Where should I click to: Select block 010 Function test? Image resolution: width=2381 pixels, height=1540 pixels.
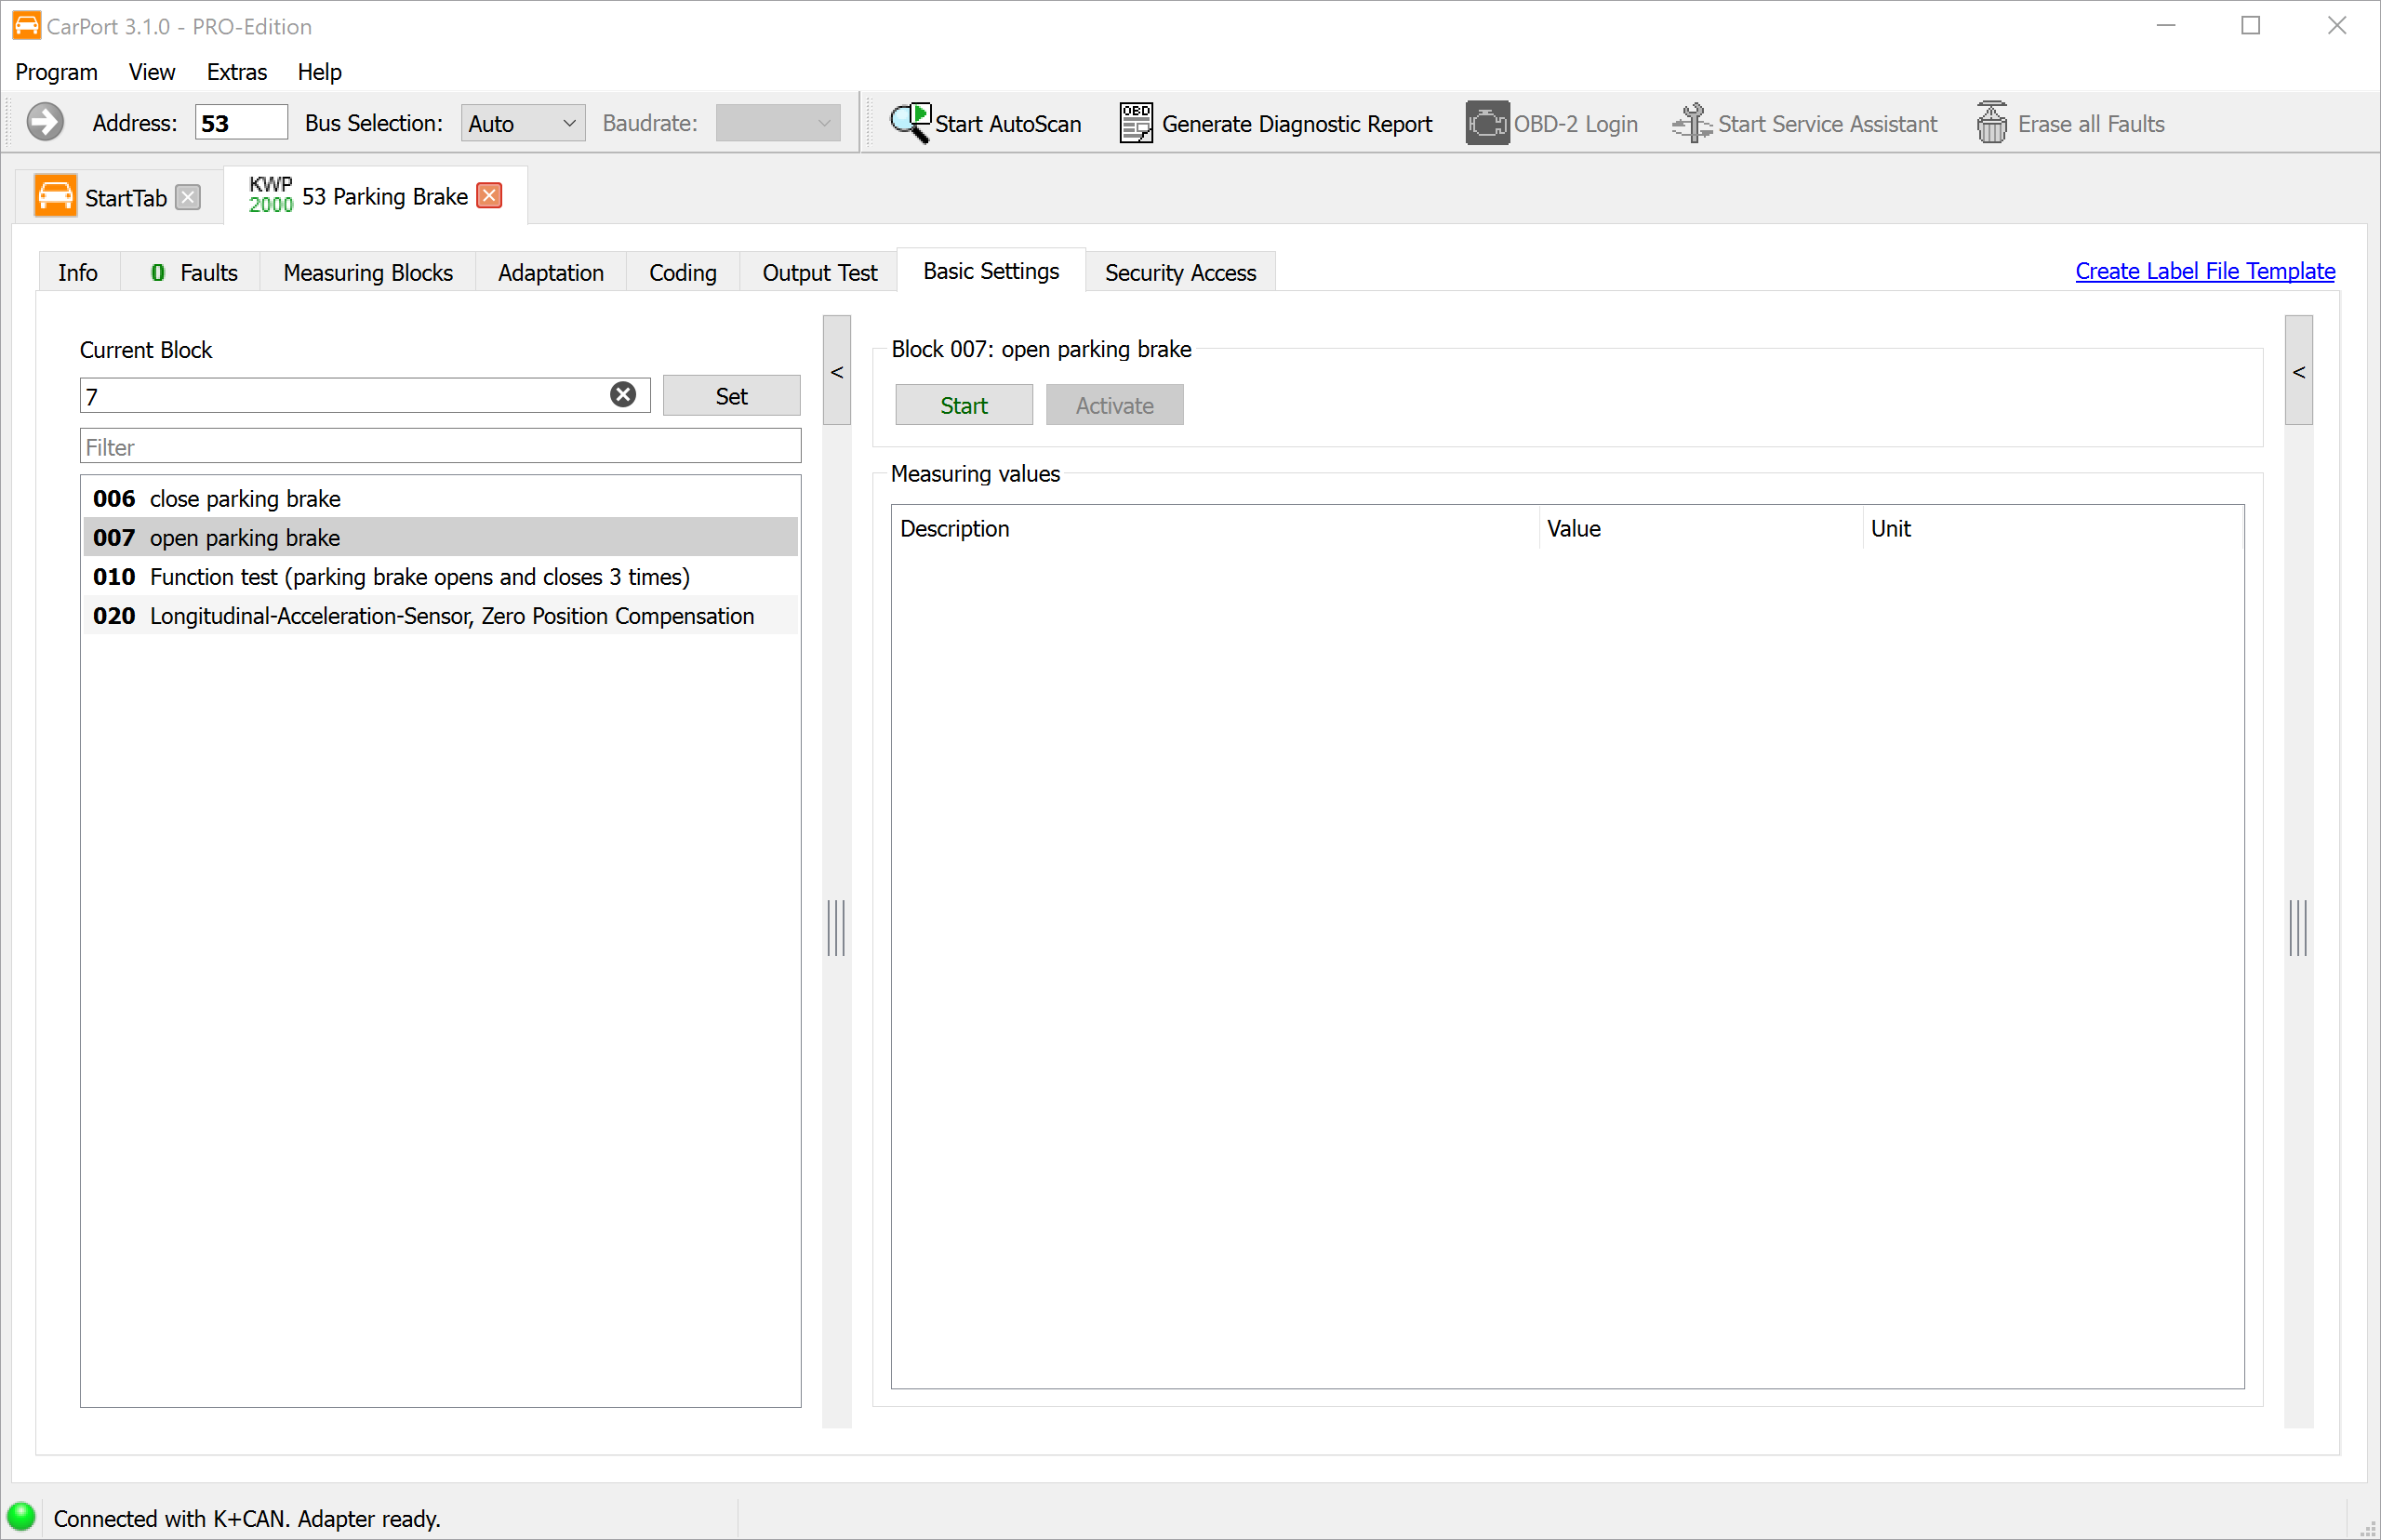coord(441,576)
